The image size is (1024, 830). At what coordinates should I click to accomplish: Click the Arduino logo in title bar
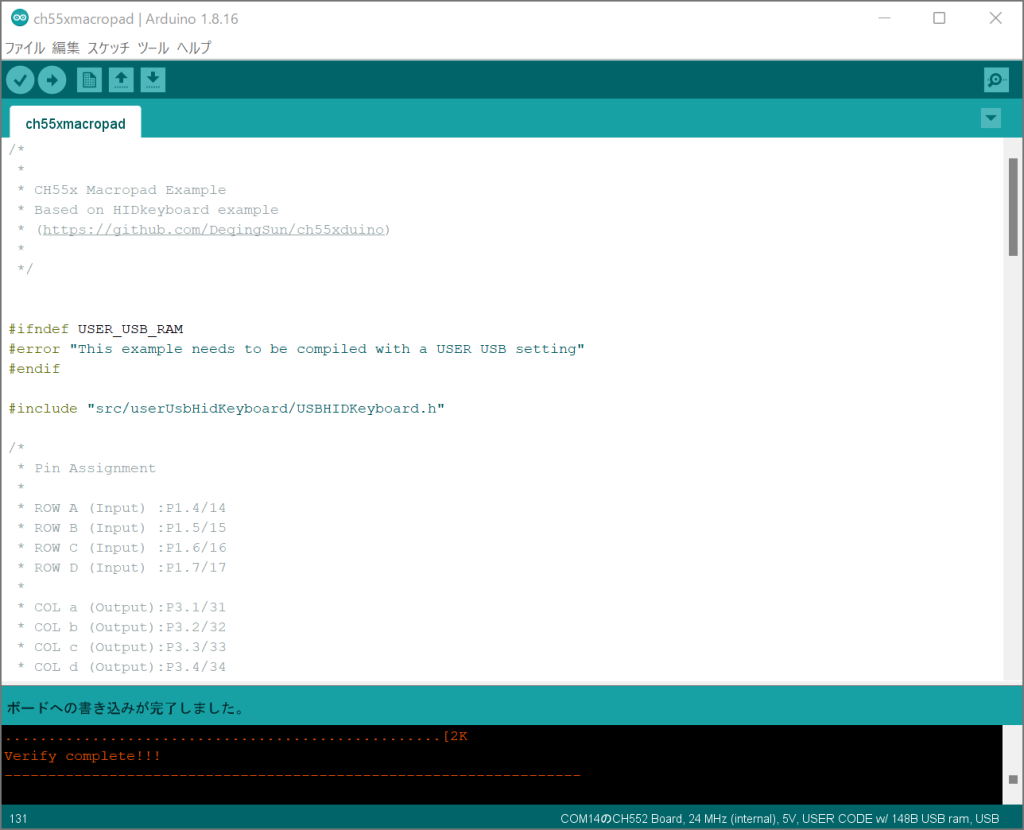click(x=19, y=19)
